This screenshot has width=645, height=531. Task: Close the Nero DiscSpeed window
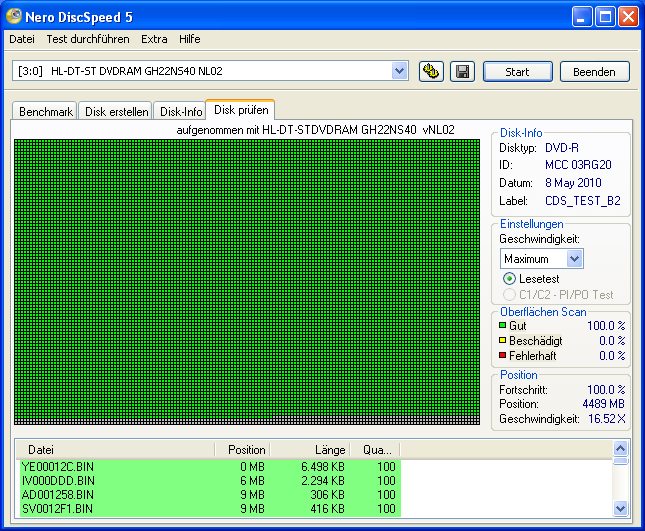(x=629, y=17)
